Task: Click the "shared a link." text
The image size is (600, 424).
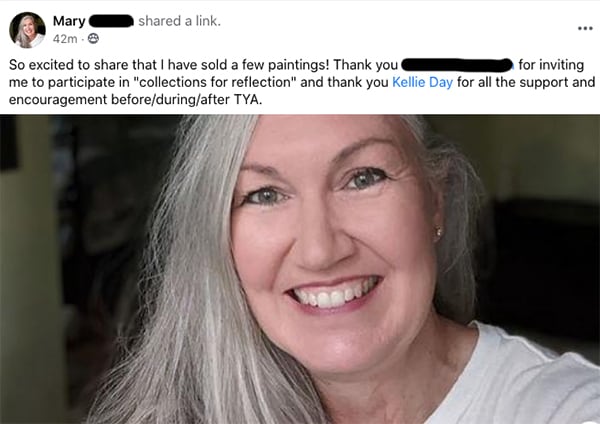Action: pos(179,21)
